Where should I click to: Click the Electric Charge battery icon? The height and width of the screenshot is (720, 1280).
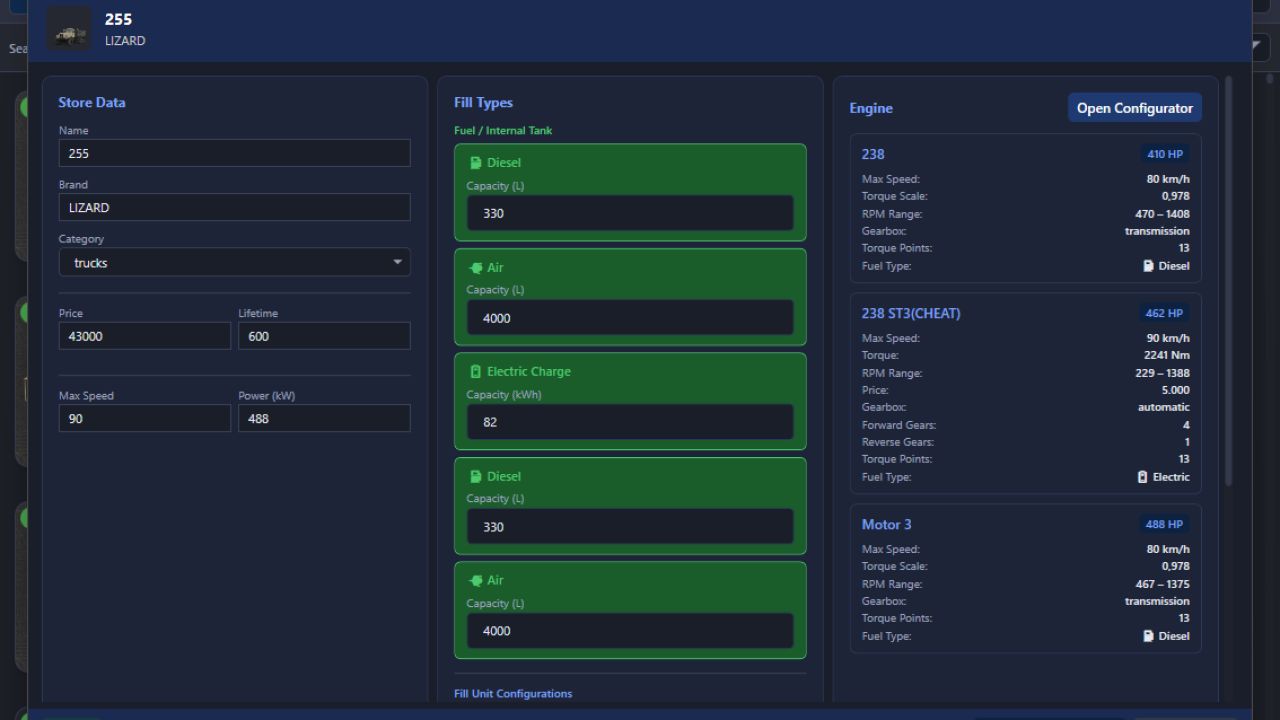click(x=476, y=371)
